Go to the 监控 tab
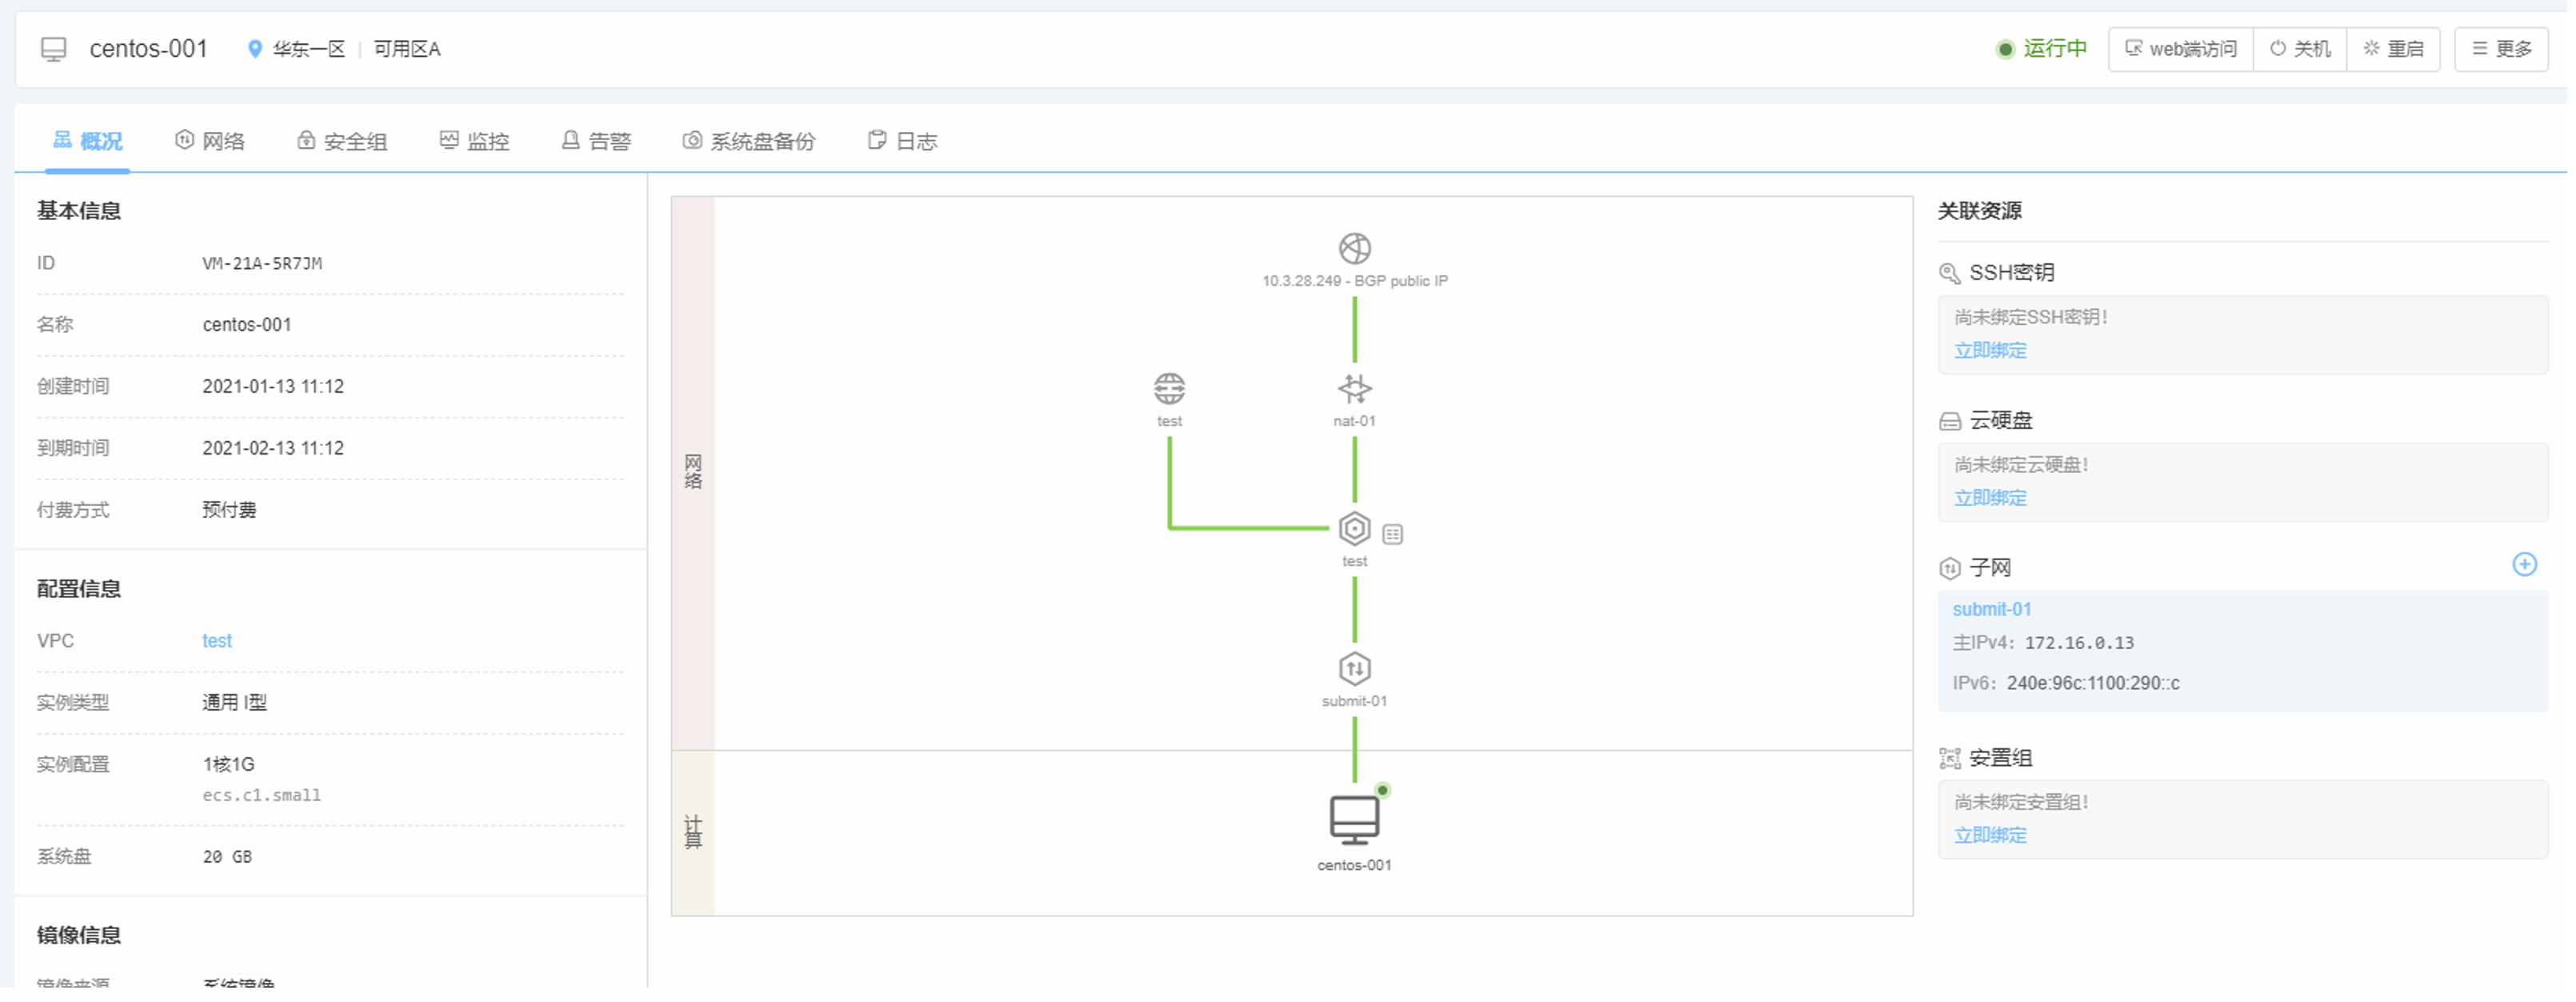 [475, 141]
